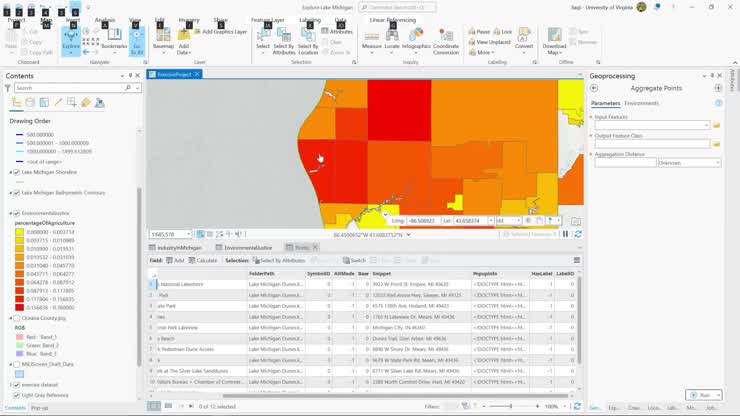The image size is (740, 416).
Task: Browse for Input Features folder icon
Action: (x=717, y=125)
